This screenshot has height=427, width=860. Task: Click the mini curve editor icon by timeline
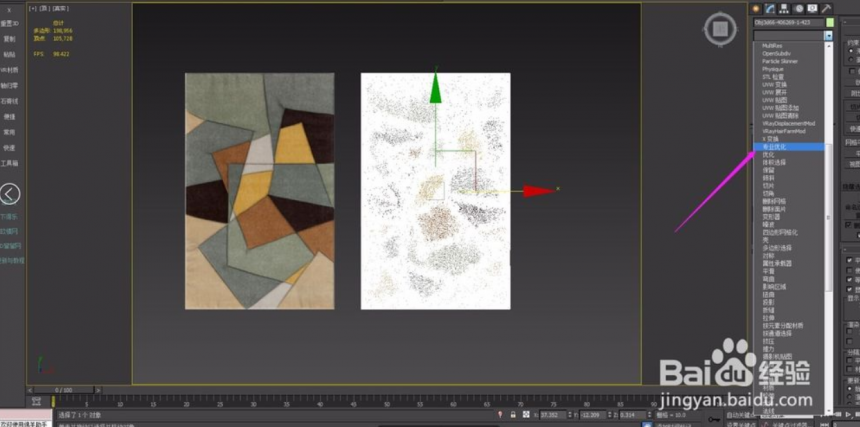tap(36, 402)
